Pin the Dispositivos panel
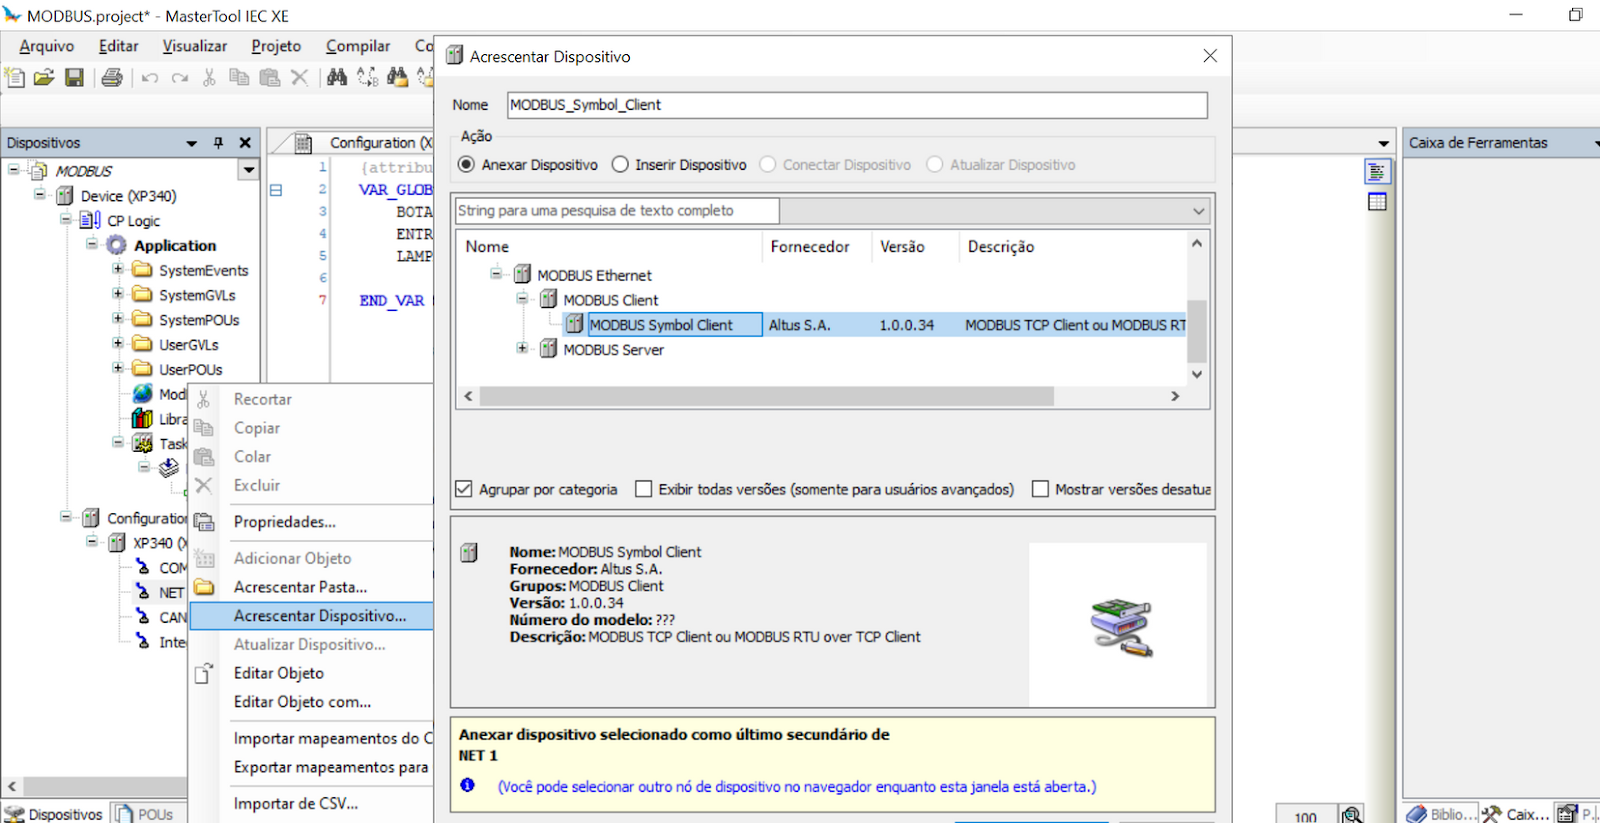1600x823 pixels. coord(218,143)
